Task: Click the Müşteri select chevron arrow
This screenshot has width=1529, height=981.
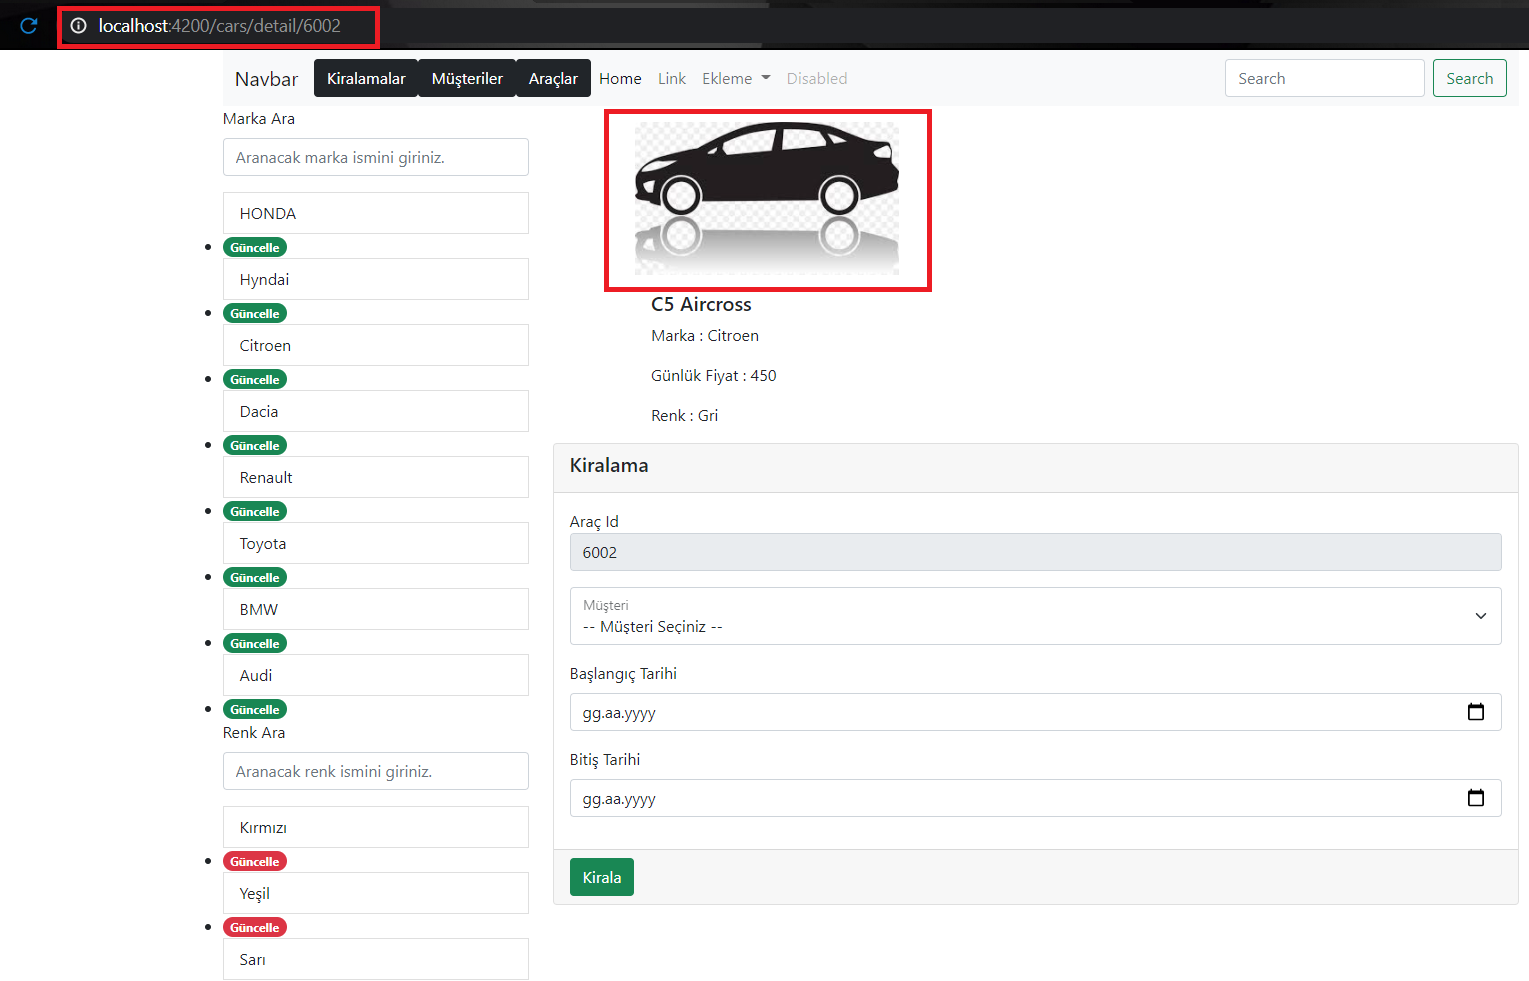Action: click(1481, 617)
